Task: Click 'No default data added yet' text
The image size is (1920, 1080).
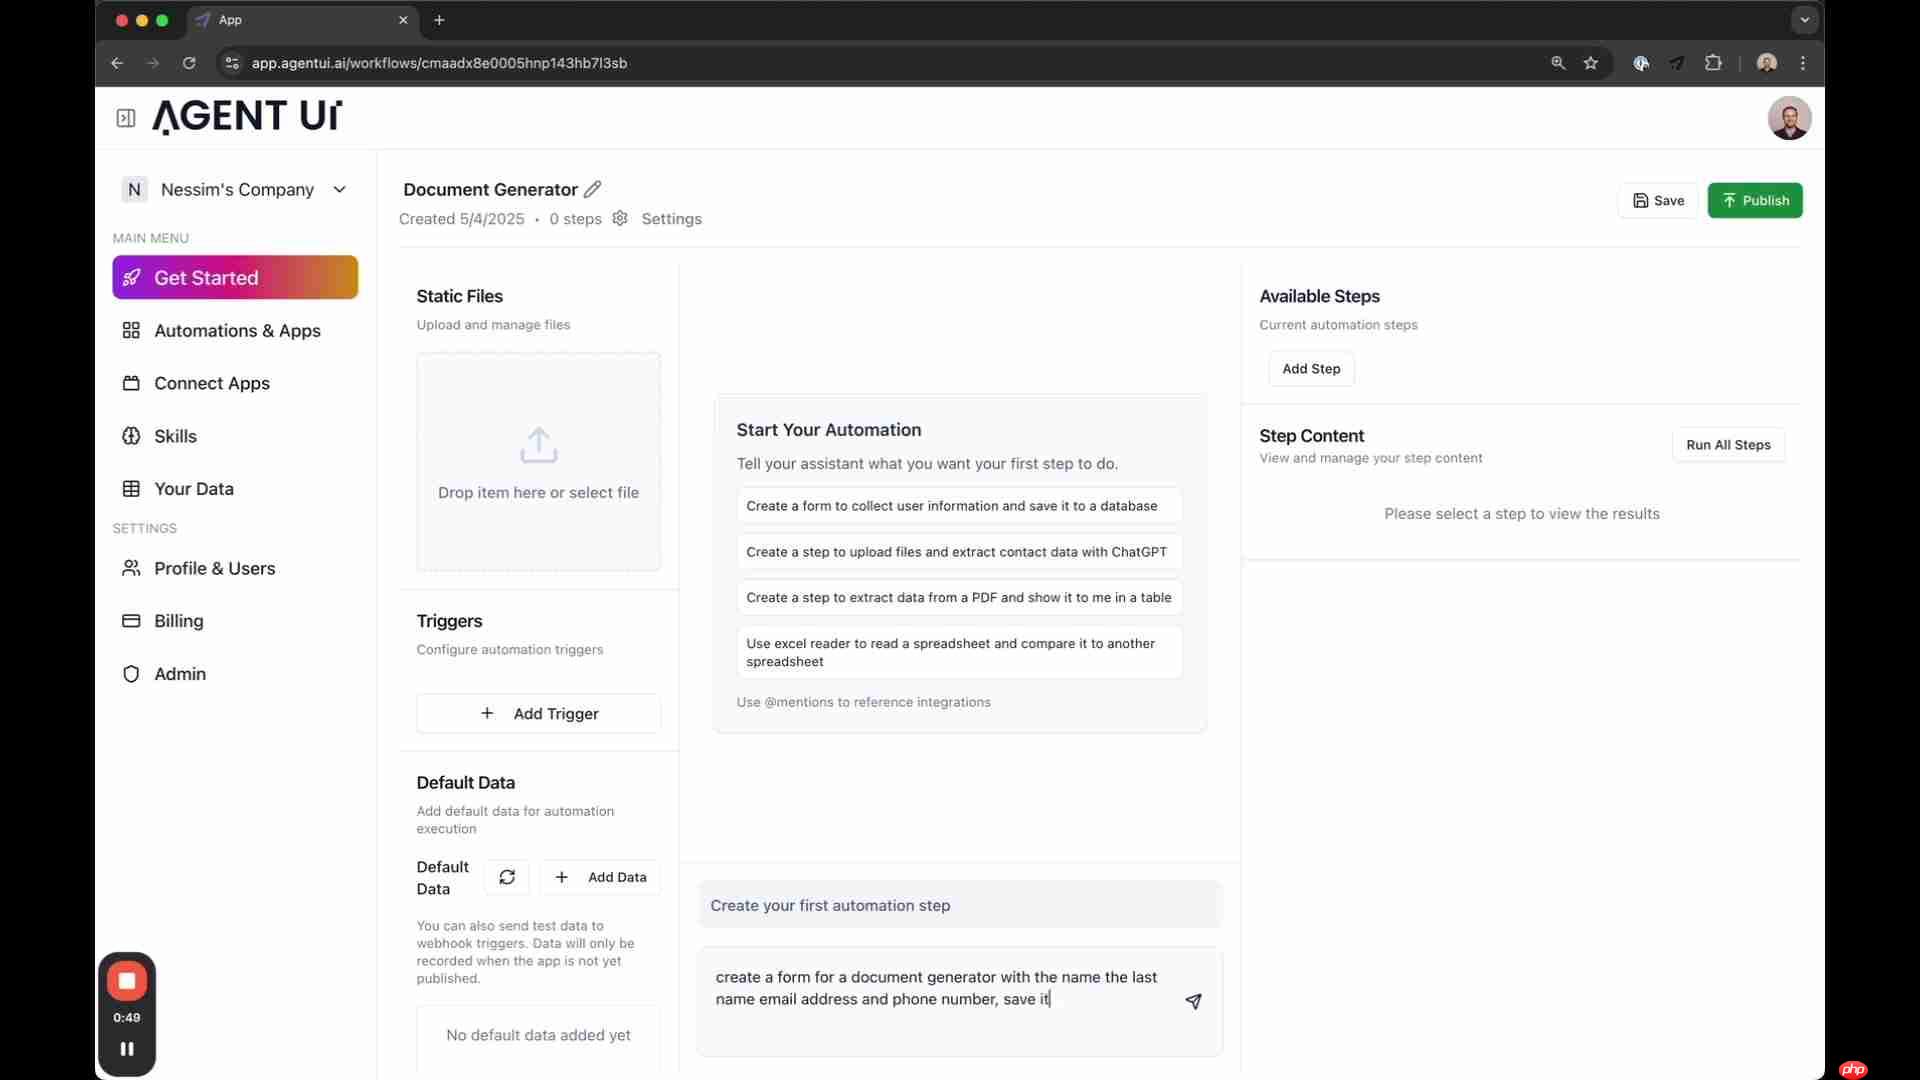Action: tap(538, 1035)
